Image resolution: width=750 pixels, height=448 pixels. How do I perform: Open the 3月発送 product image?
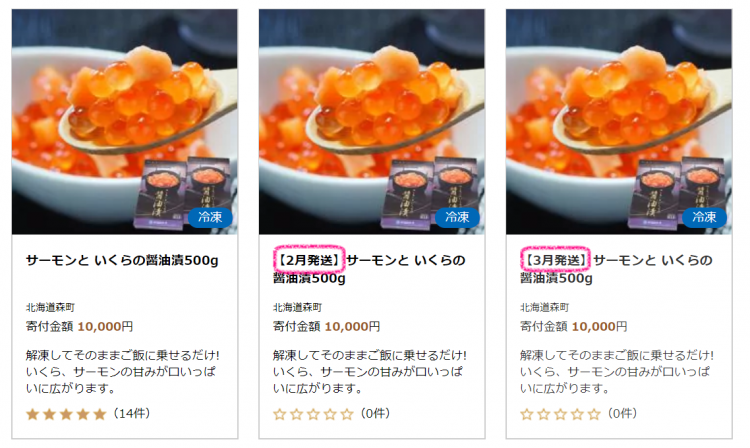(x=619, y=121)
